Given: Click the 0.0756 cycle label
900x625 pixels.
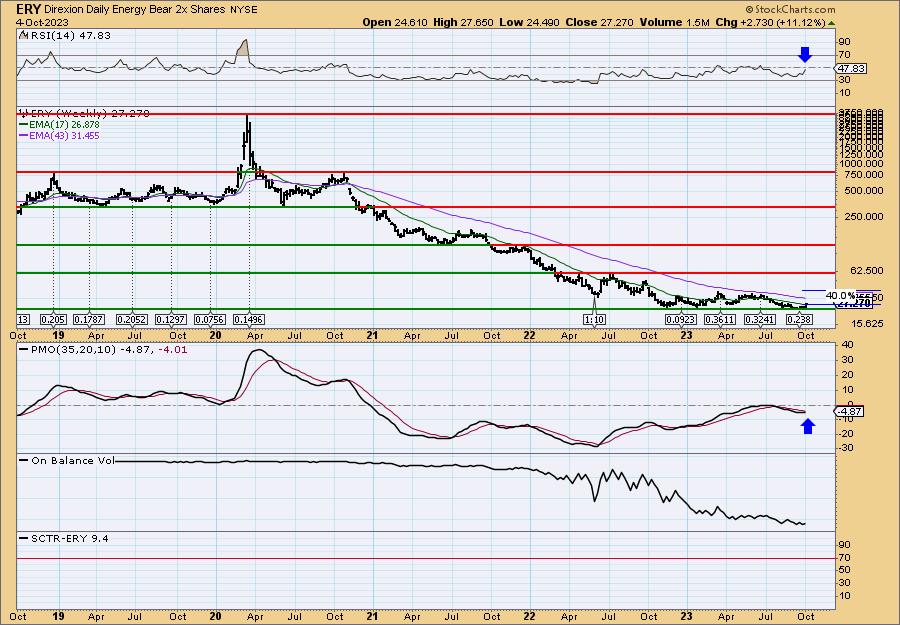Looking at the screenshot, I should tap(211, 320).
